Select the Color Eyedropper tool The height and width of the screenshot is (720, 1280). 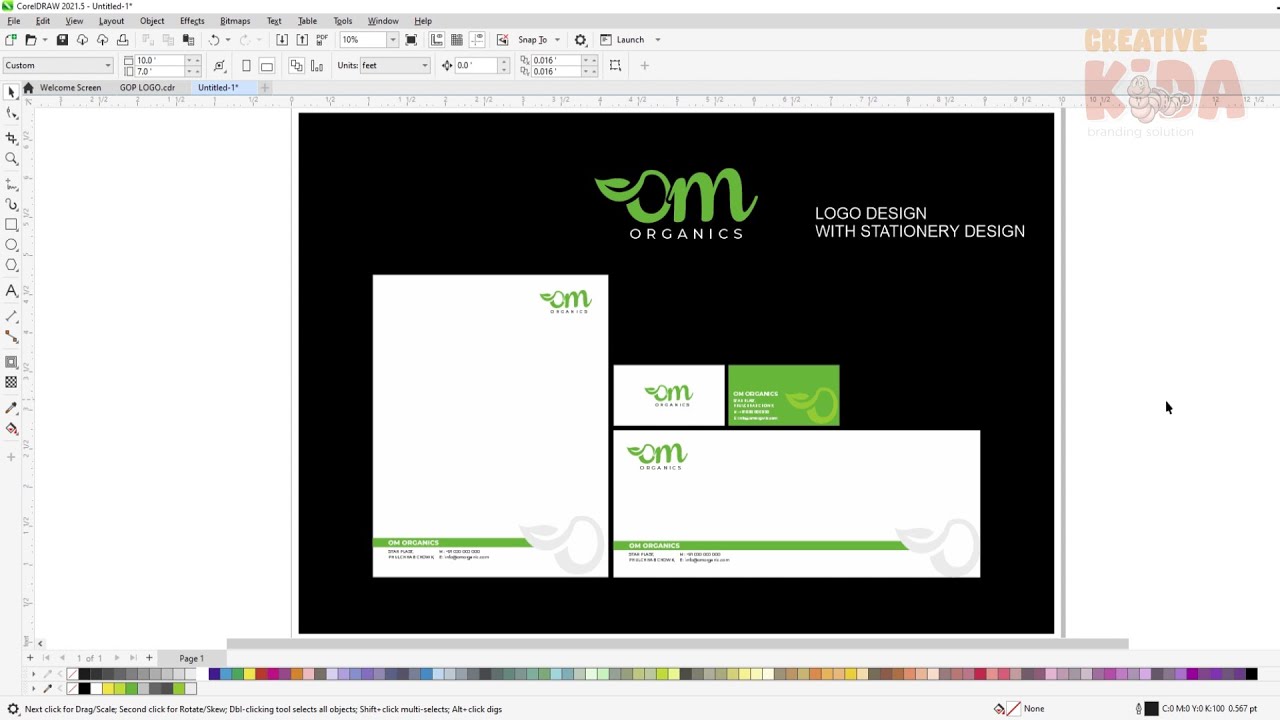click(11, 408)
